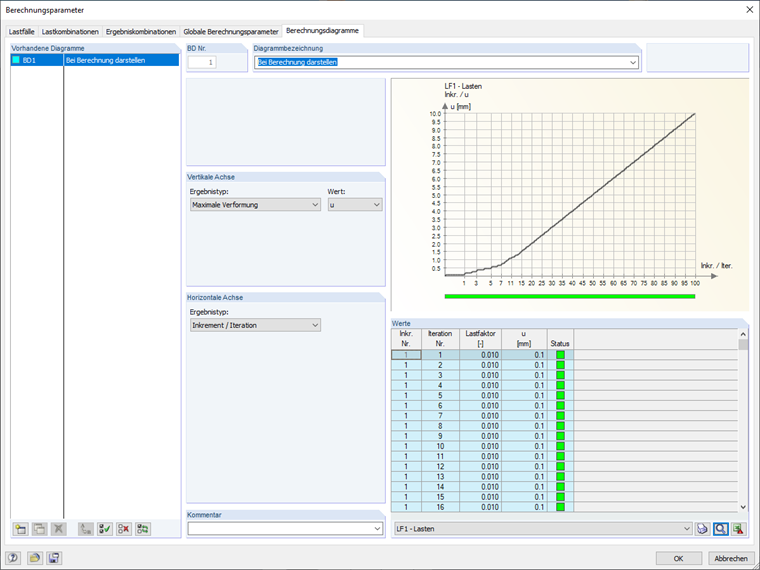Select the Iteration Nr. cell showing 6
The width and height of the screenshot is (760, 570).
(440, 406)
